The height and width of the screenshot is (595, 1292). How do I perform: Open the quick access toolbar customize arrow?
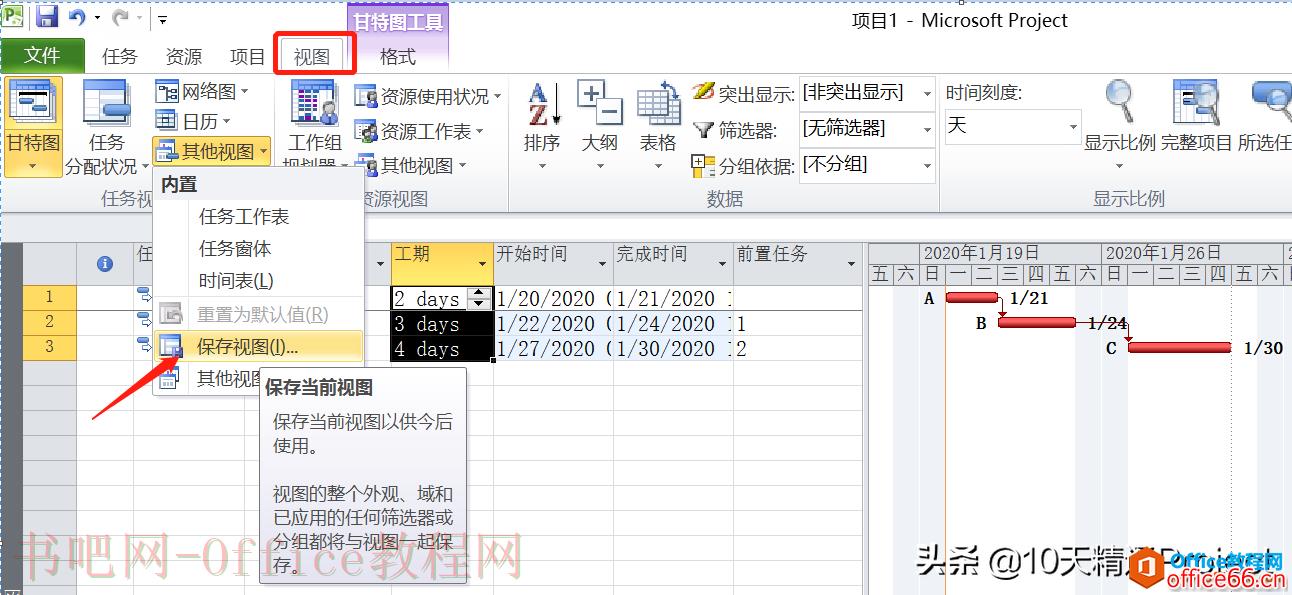(162, 18)
